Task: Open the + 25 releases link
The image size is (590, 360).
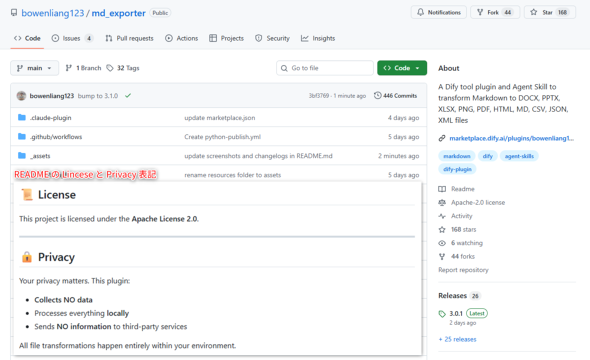Action: pyautogui.click(x=458, y=339)
